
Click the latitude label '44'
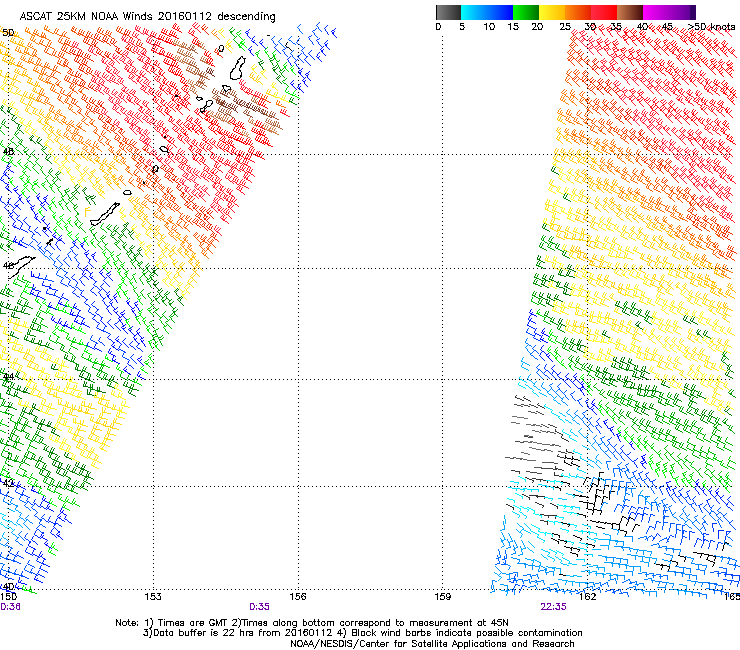point(8,377)
